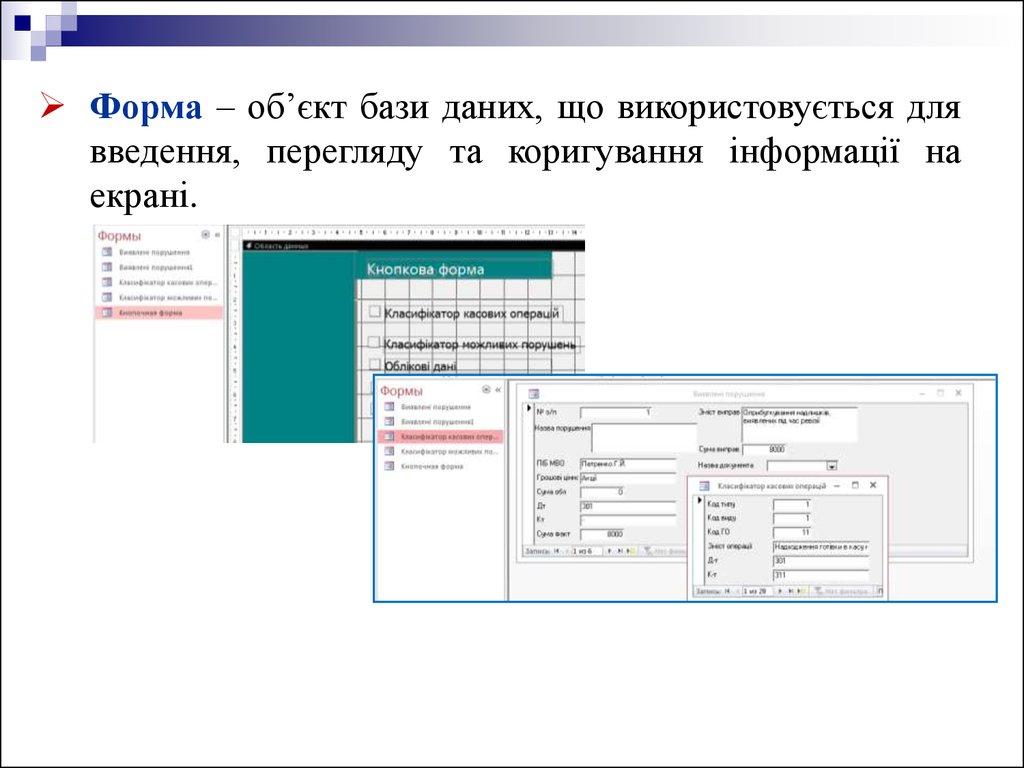
Task: Click the form icon beside first upper list entry
Action: coord(107,253)
